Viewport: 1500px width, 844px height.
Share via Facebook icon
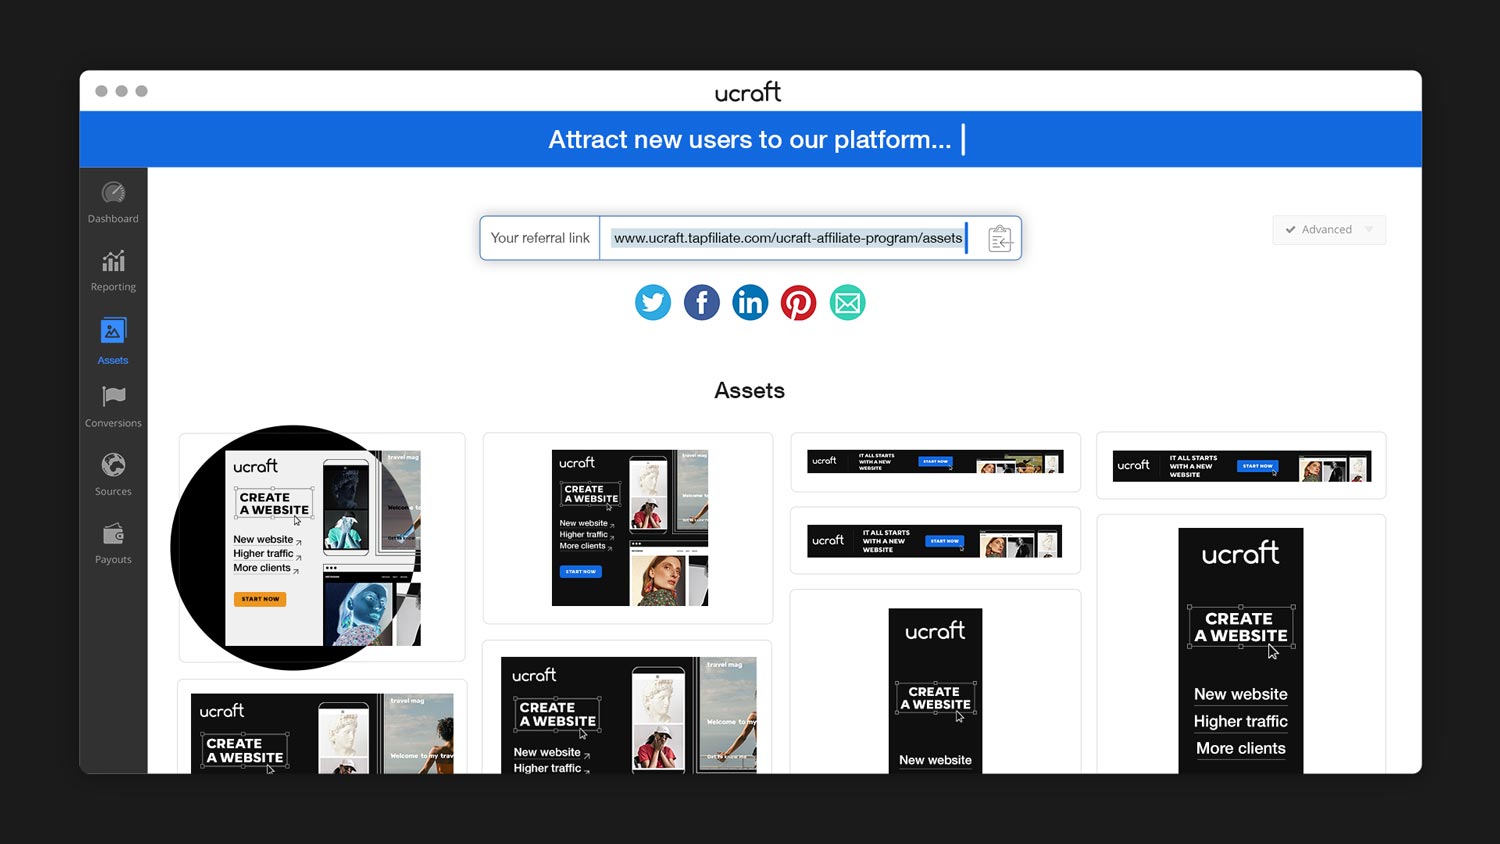tap(702, 302)
